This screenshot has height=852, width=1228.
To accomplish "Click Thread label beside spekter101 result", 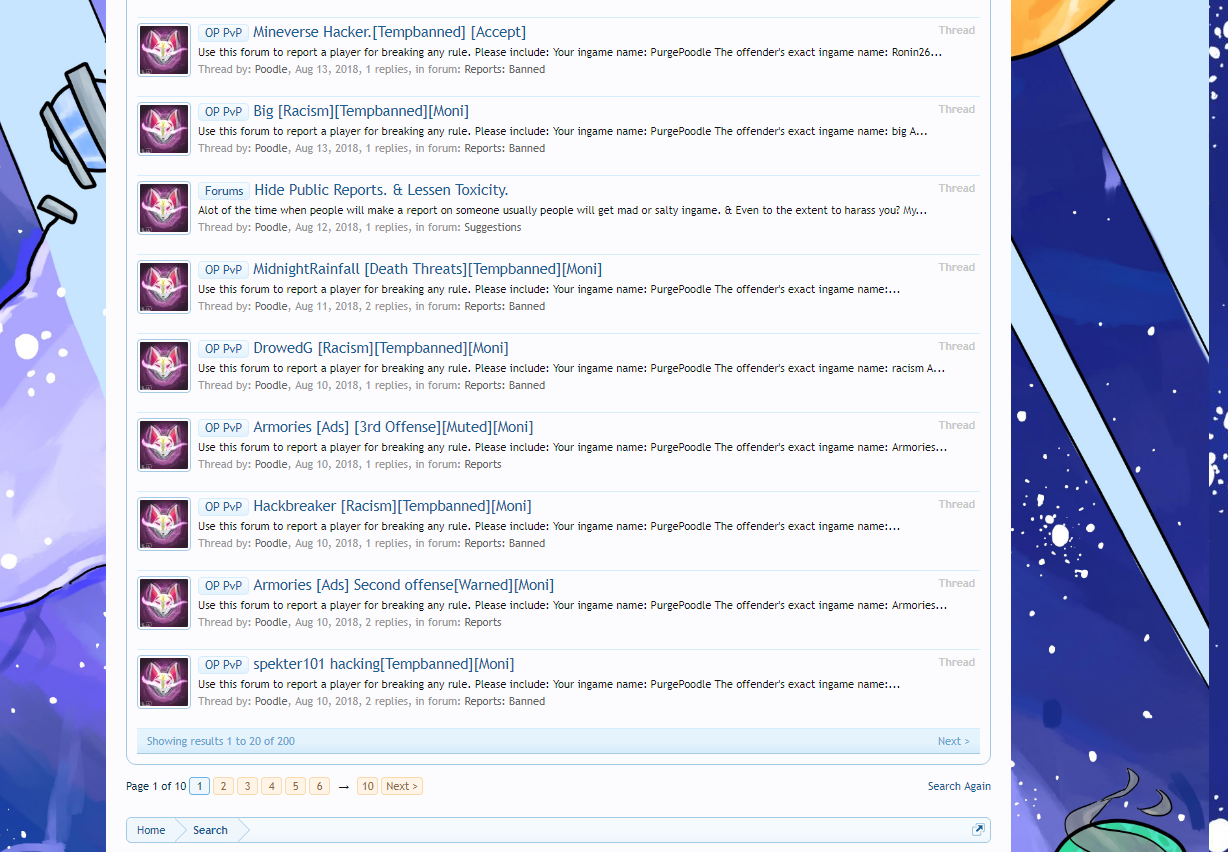I will click(x=957, y=662).
